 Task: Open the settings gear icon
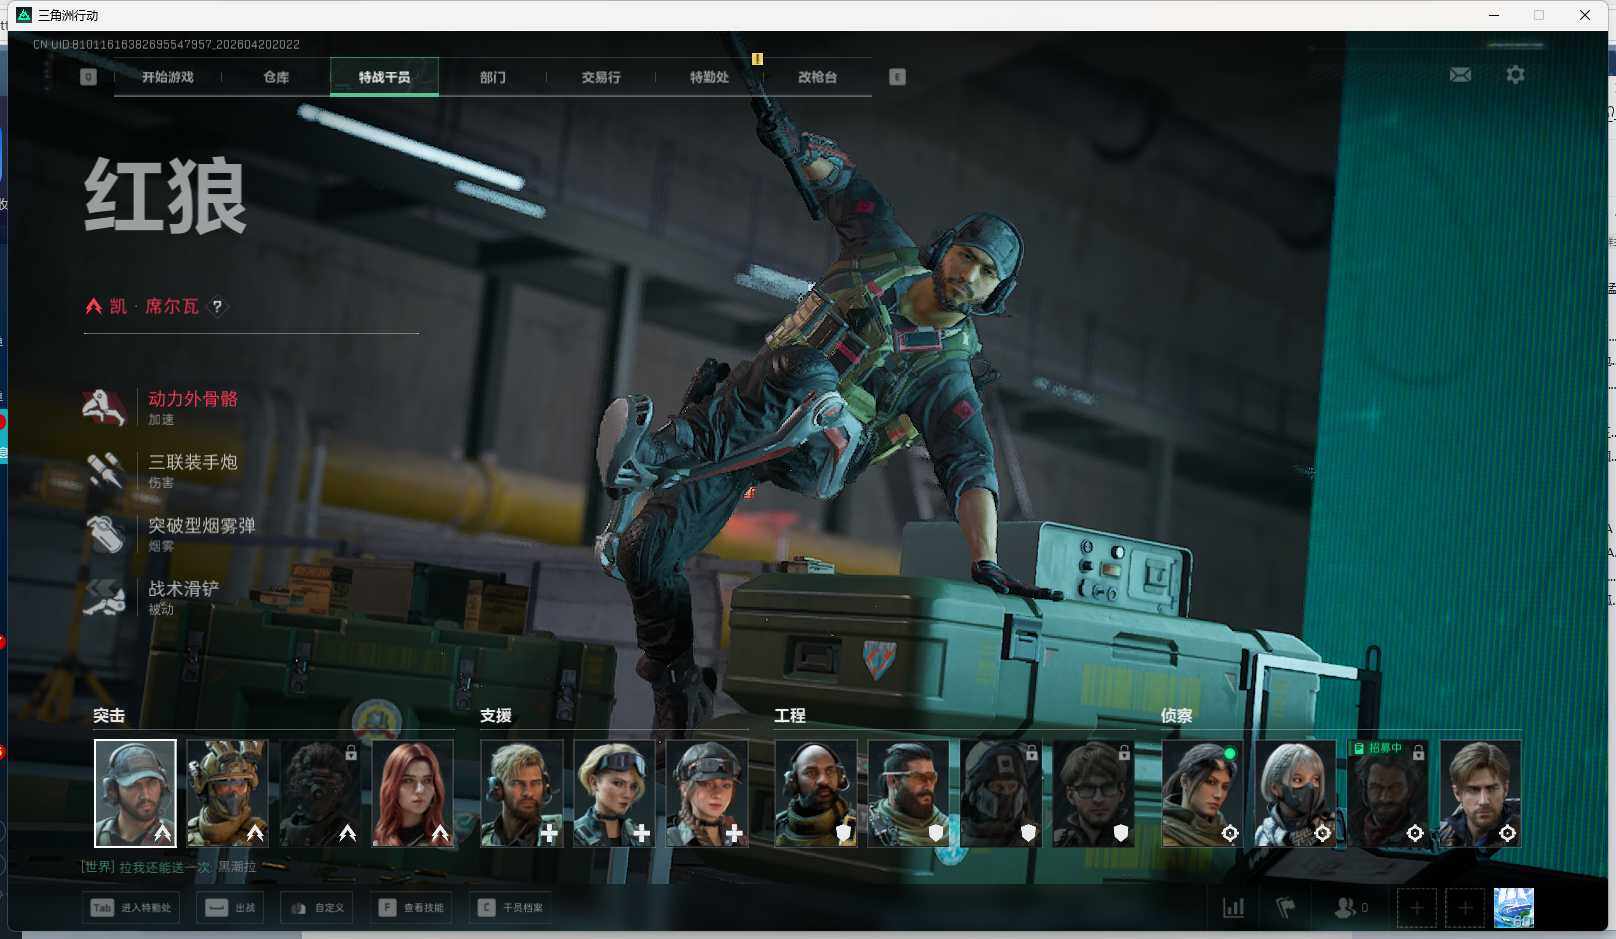point(1515,75)
